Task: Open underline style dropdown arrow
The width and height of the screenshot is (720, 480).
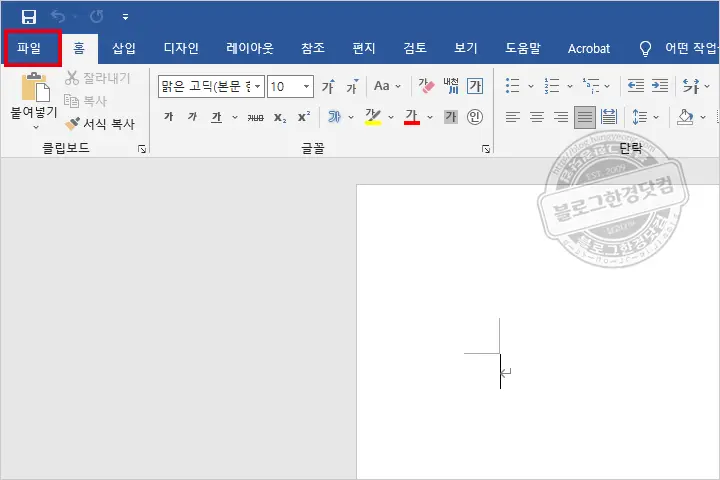Action: 235,118
